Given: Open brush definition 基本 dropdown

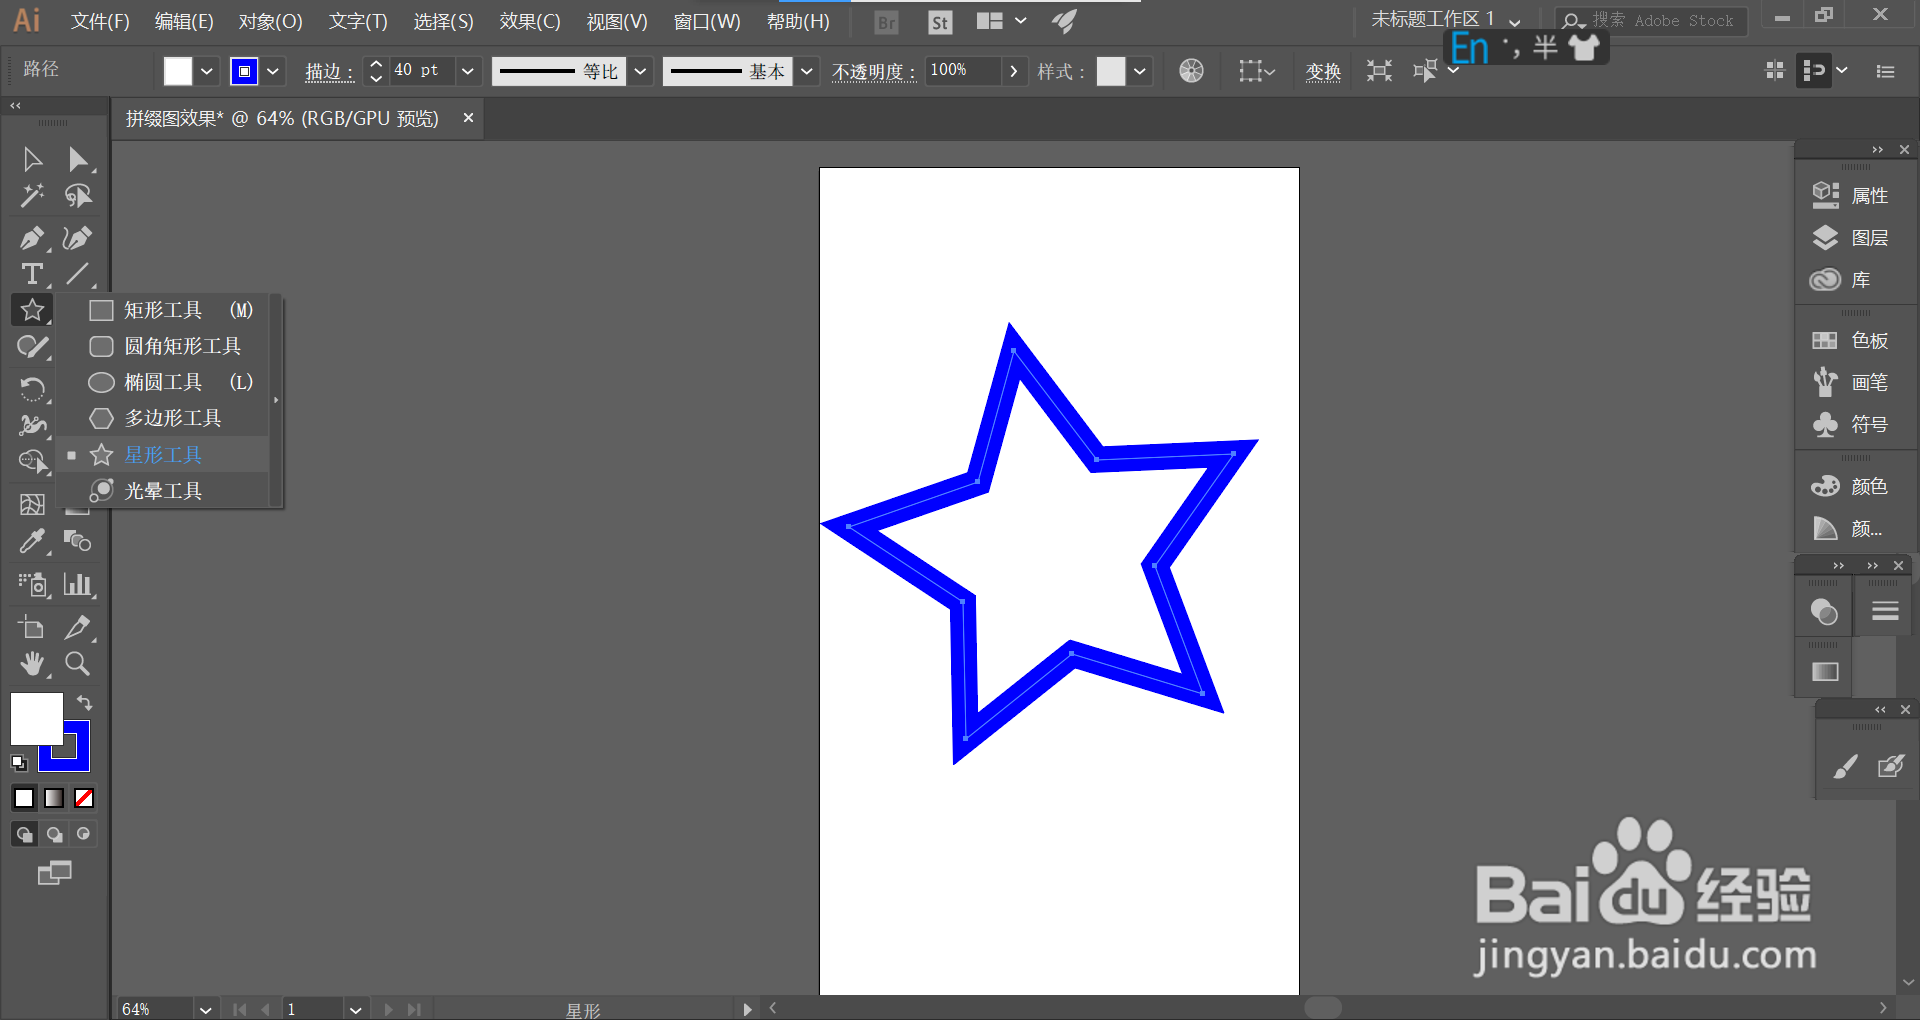Looking at the screenshot, I should [x=807, y=71].
